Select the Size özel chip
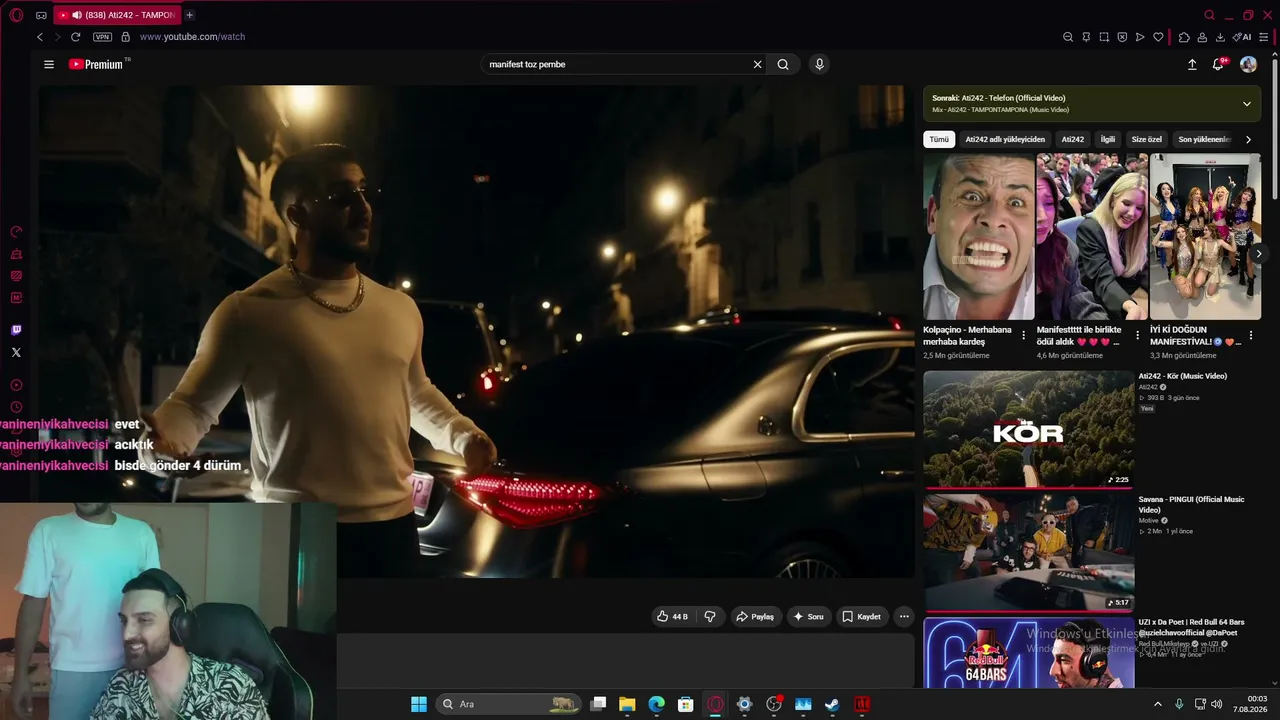The image size is (1280, 720). [x=1147, y=139]
